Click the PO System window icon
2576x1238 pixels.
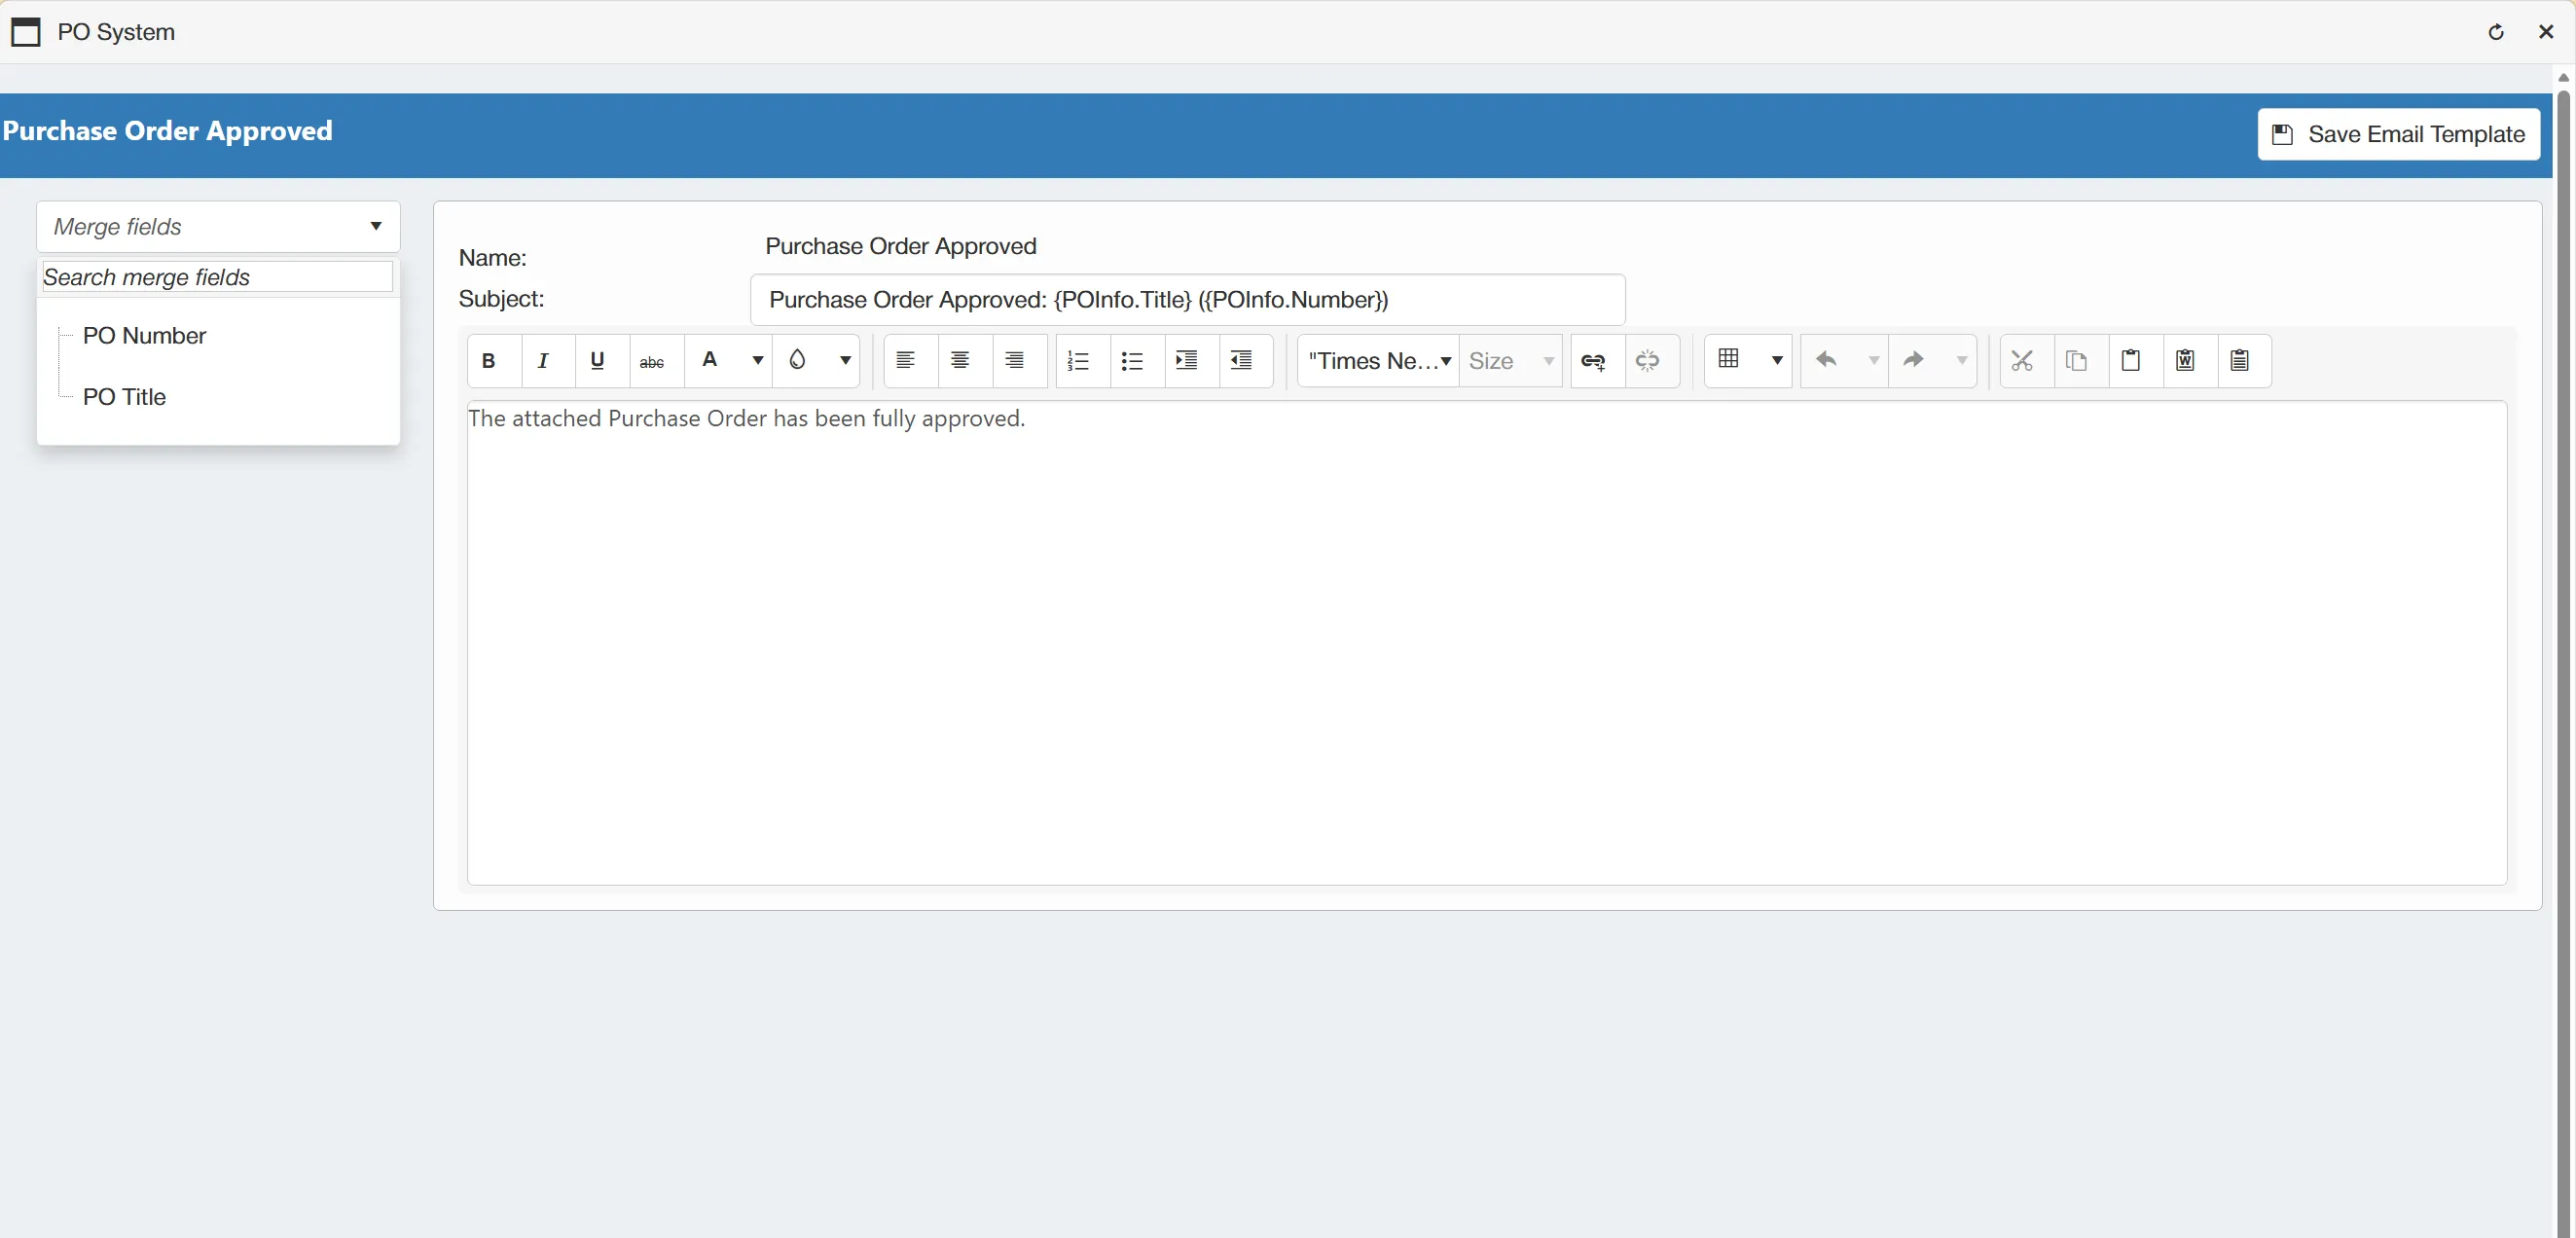click(26, 32)
